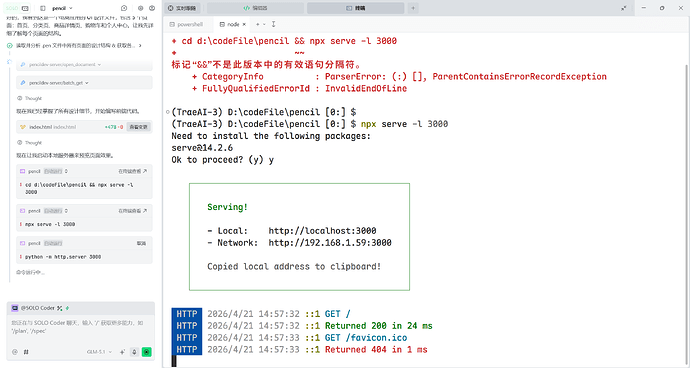Switch to the code editor tab
The image size is (690, 368).
[x=255, y=8]
